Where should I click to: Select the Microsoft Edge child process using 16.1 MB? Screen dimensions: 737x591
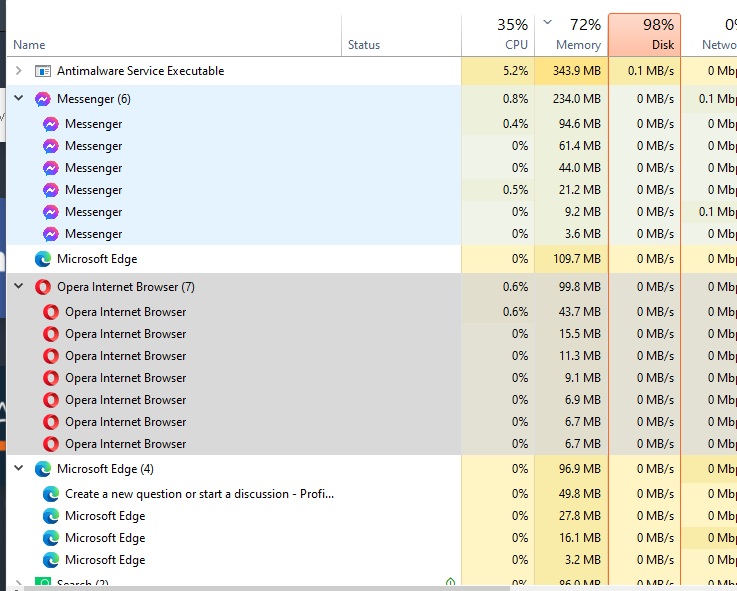[105, 538]
